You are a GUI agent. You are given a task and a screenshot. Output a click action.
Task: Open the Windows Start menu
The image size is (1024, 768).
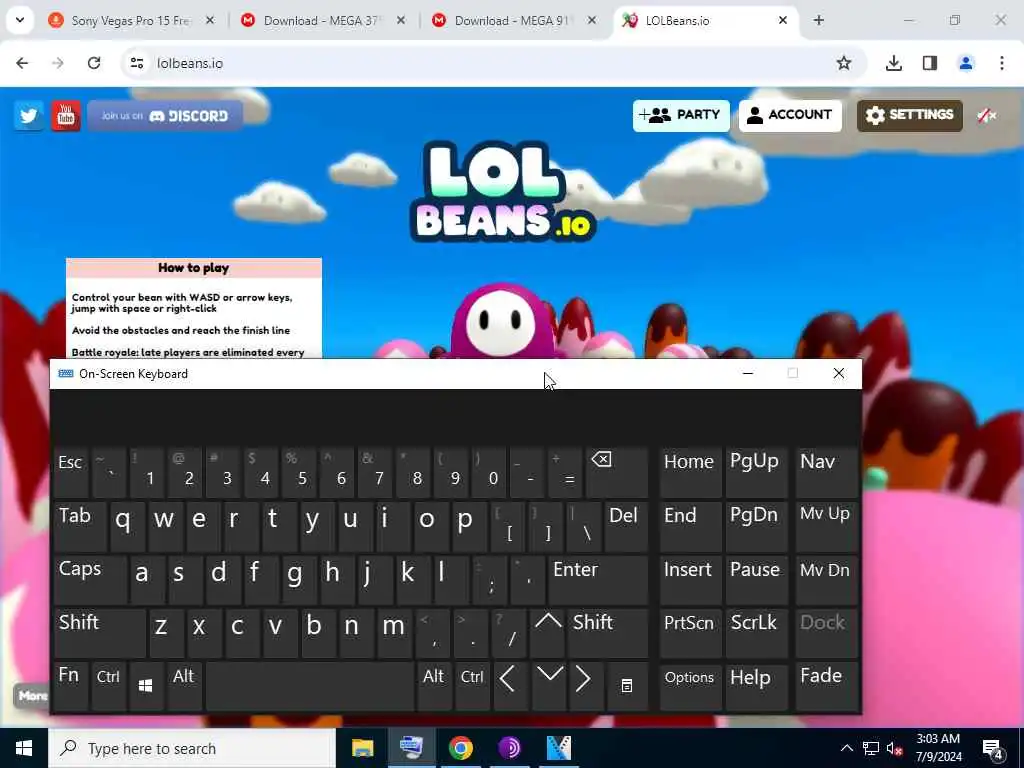(24, 748)
